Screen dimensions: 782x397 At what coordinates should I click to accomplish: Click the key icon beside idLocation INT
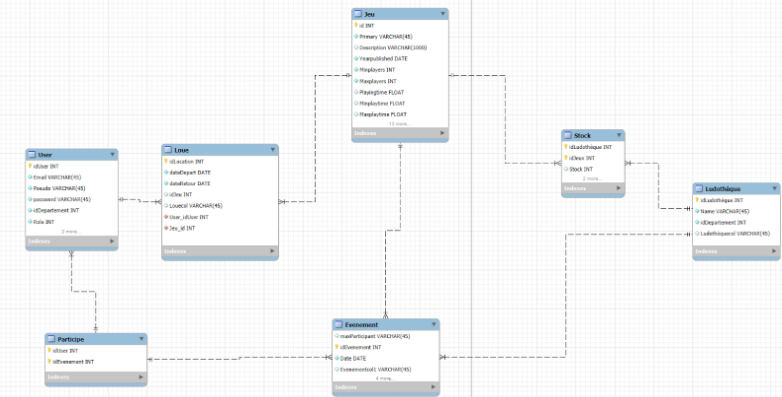(166, 161)
